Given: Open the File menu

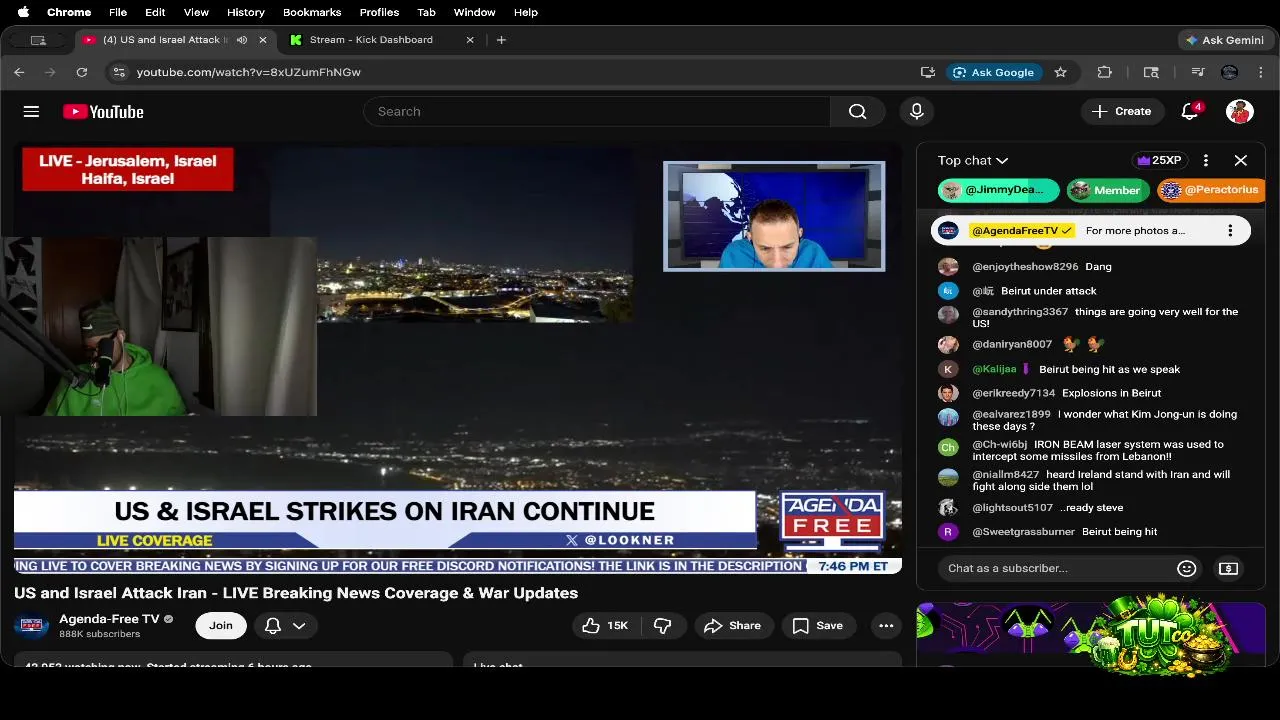Looking at the screenshot, I should click(118, 12).
